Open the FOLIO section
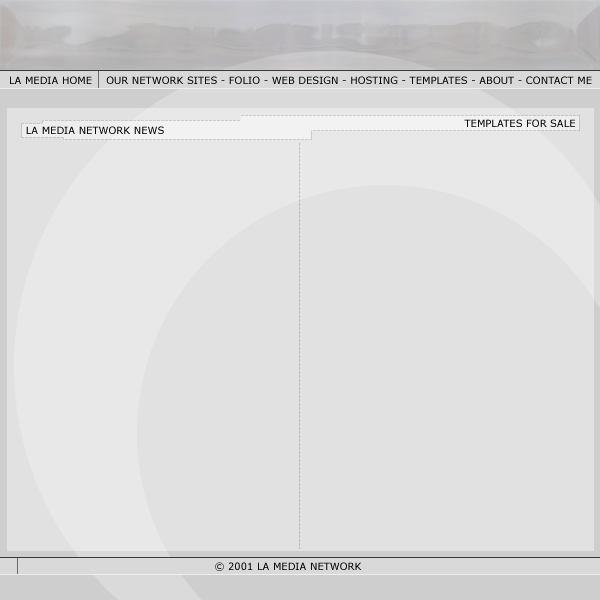Image resolution: width=600 pixels, height=600 pixels. coord(244,80)
